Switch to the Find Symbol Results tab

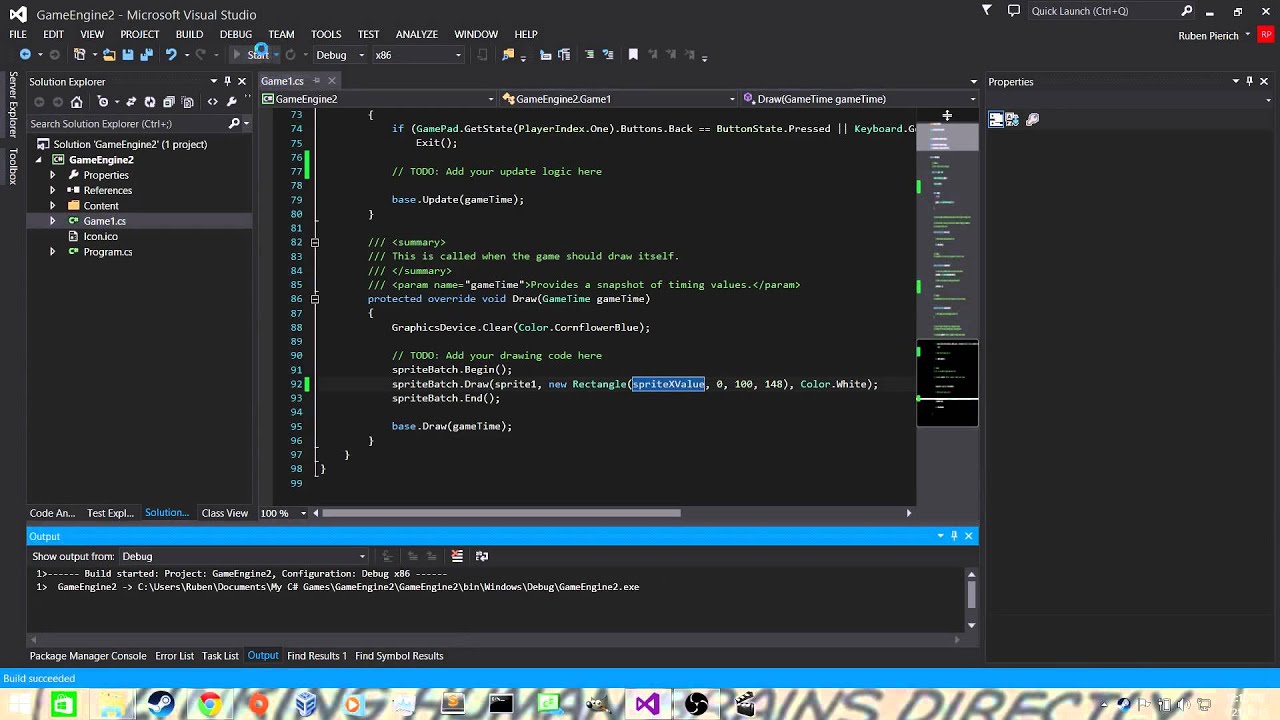click(x=399, y=656)
